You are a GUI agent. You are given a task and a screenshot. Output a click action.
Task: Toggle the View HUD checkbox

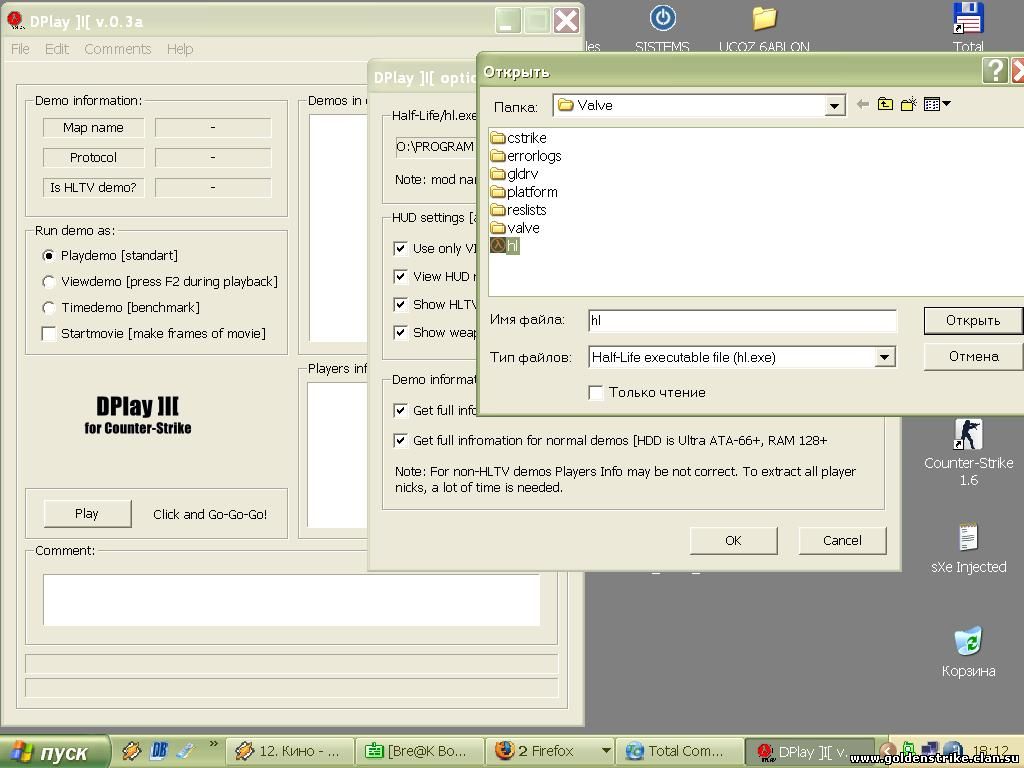click(x=400, y=276)
